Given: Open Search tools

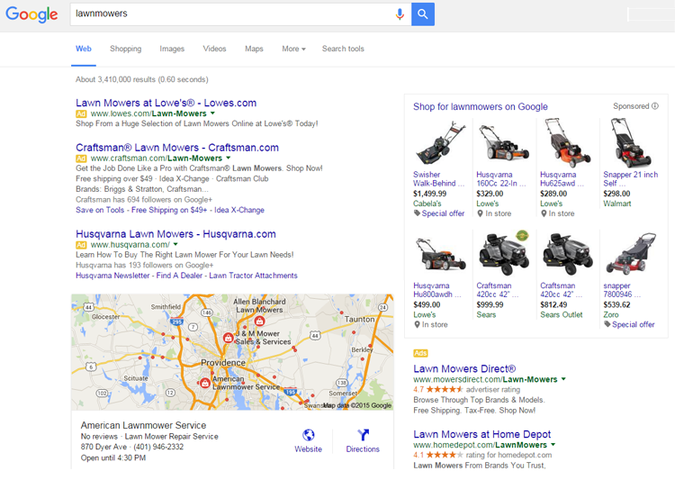Looking at the screenshot, I should point(343,49).
